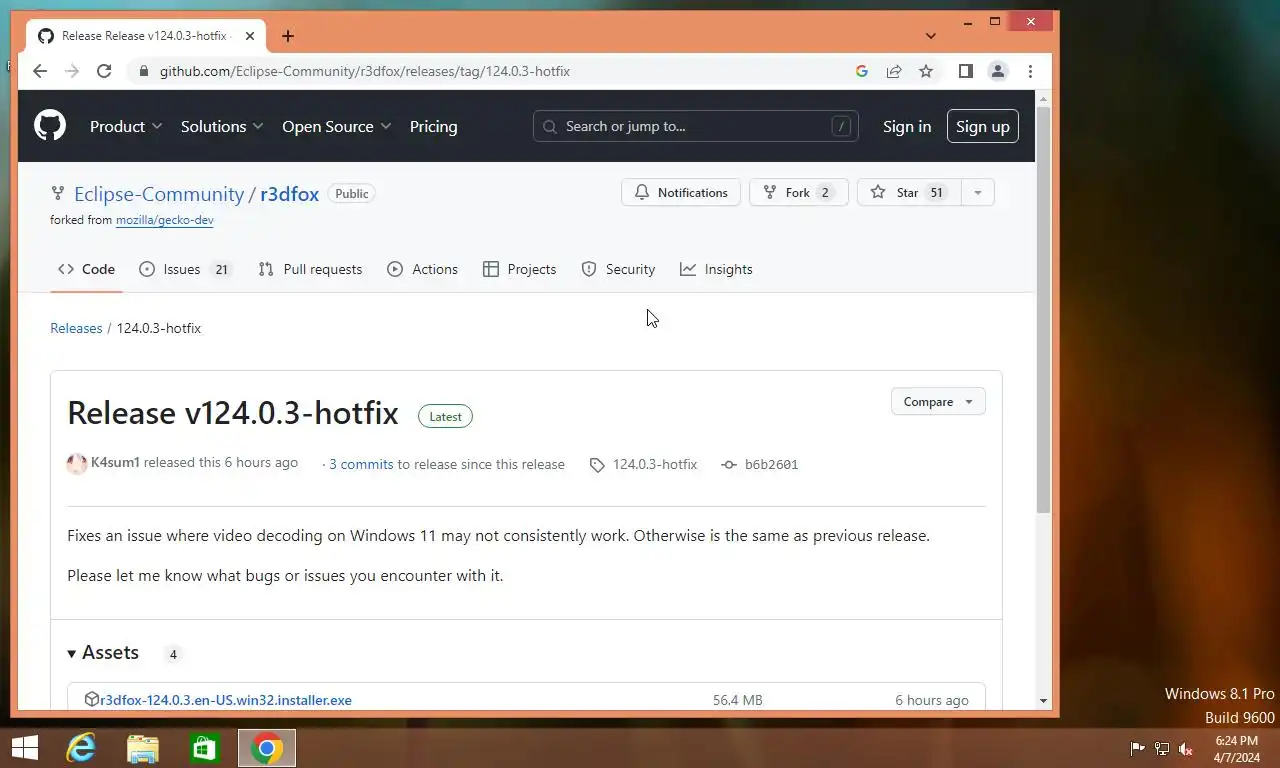Switch to the Issues tab

(x=186, y=269)
